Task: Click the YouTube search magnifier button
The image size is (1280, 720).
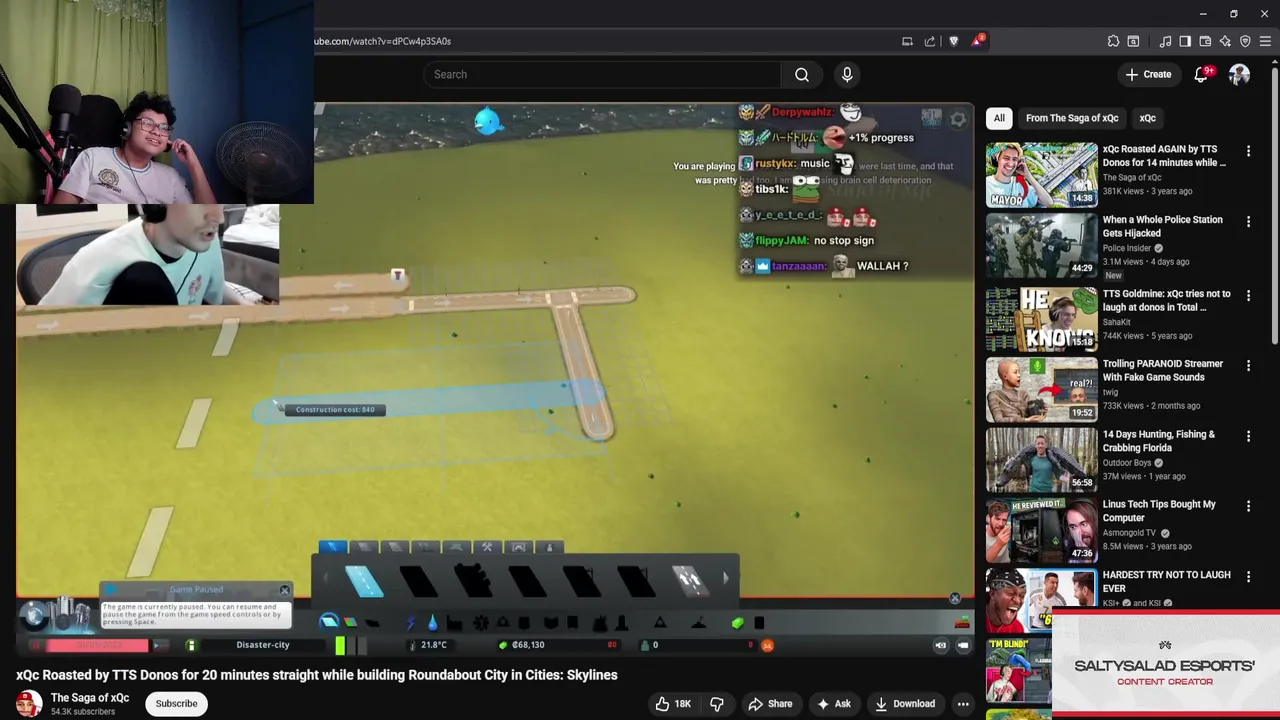Action: click(801, 74)
